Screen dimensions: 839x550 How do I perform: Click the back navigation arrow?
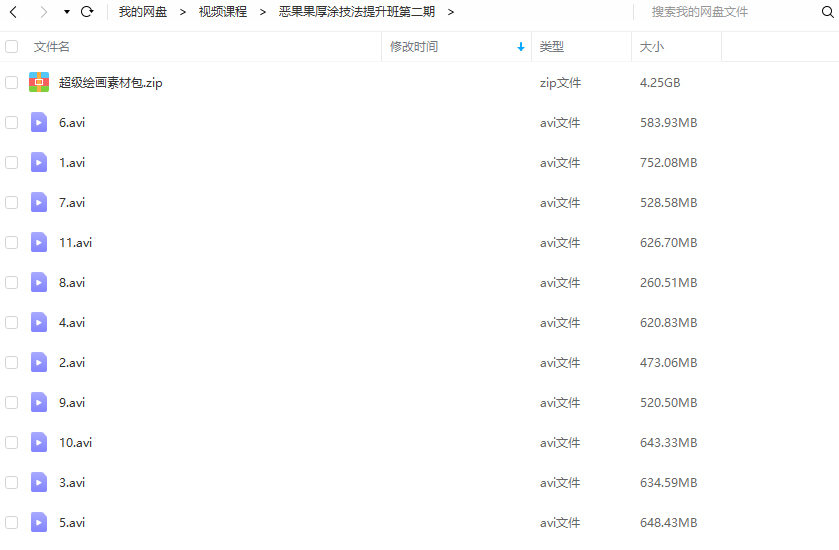pyautogui.click(x=13, y=12)
